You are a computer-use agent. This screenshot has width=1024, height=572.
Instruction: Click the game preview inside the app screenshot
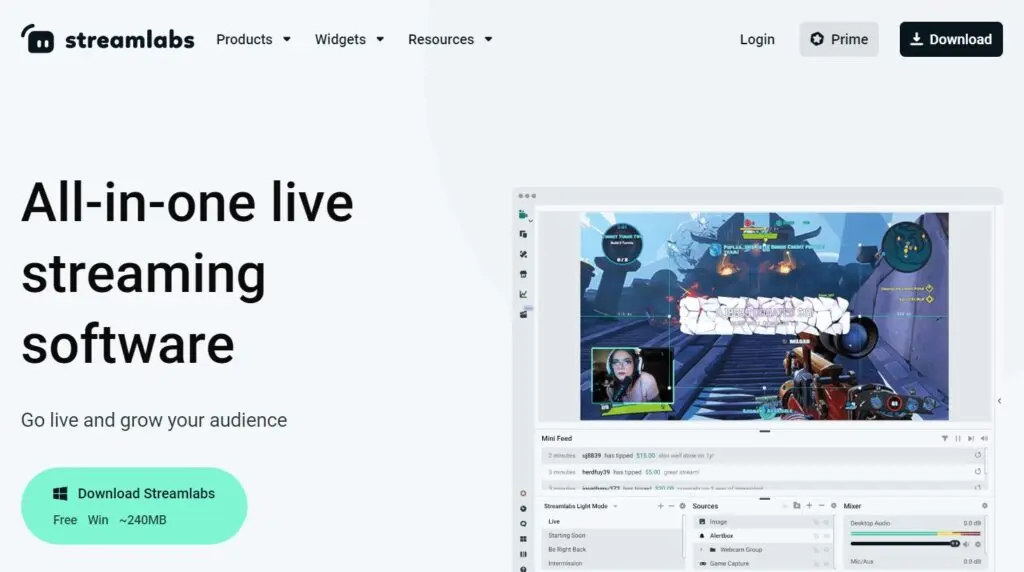pyautogui.click(x=764, y=316)
